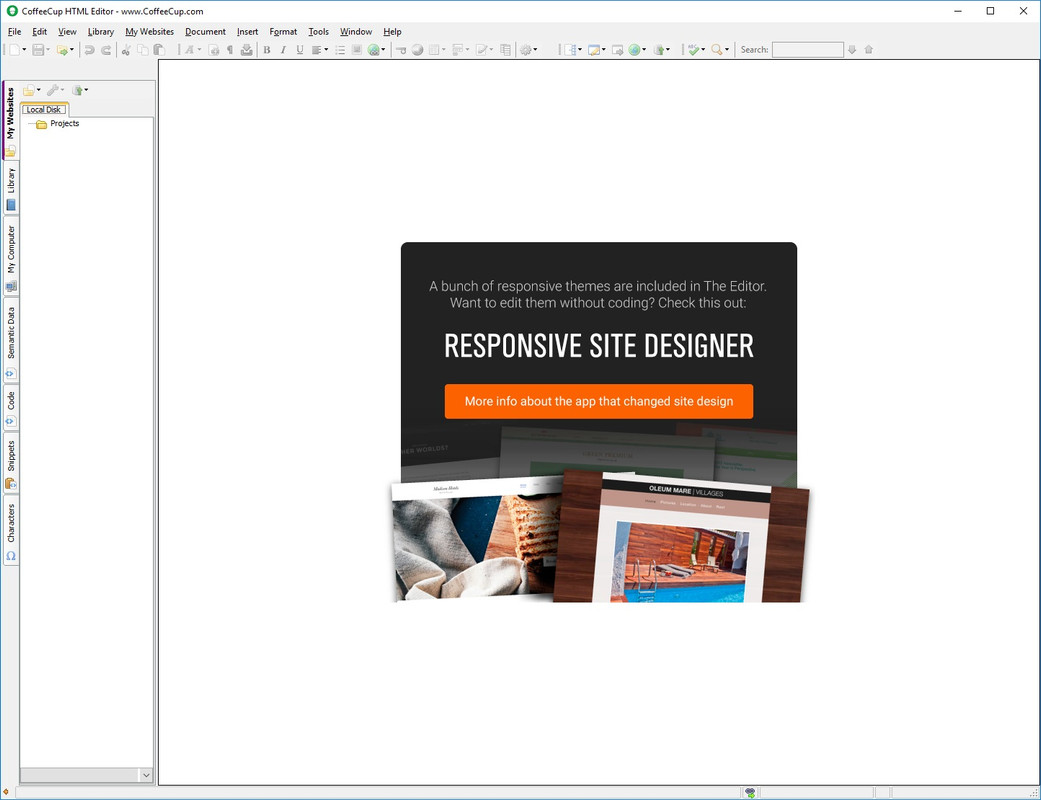Open the File menu
Screen dimensions: 1041x800
[15, 32]
